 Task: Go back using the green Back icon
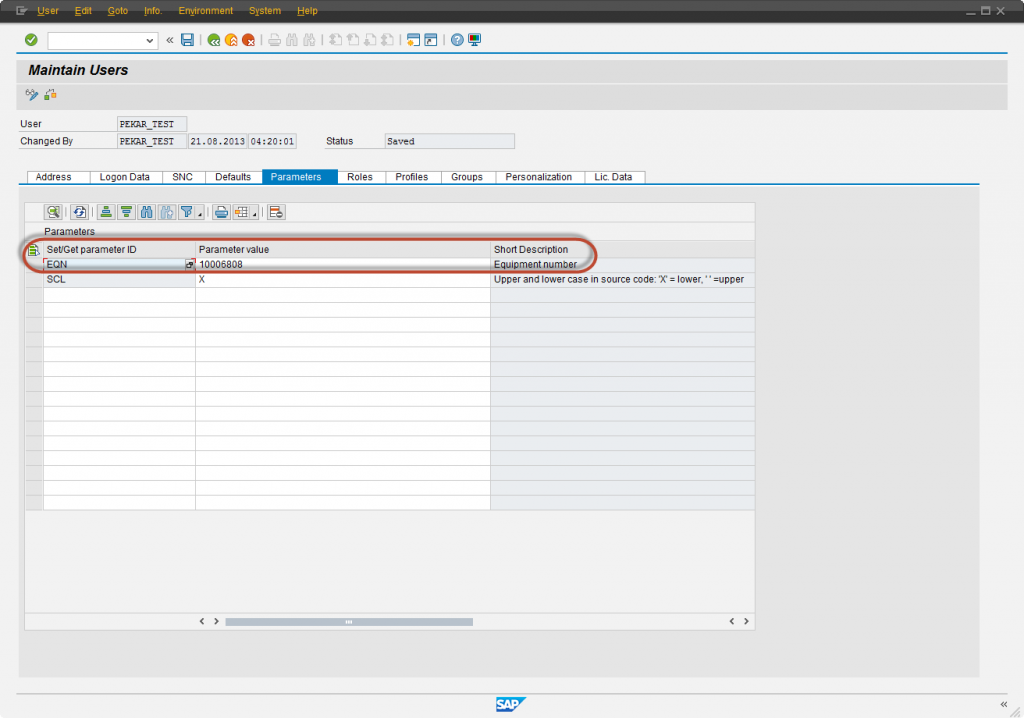(214, 41)
